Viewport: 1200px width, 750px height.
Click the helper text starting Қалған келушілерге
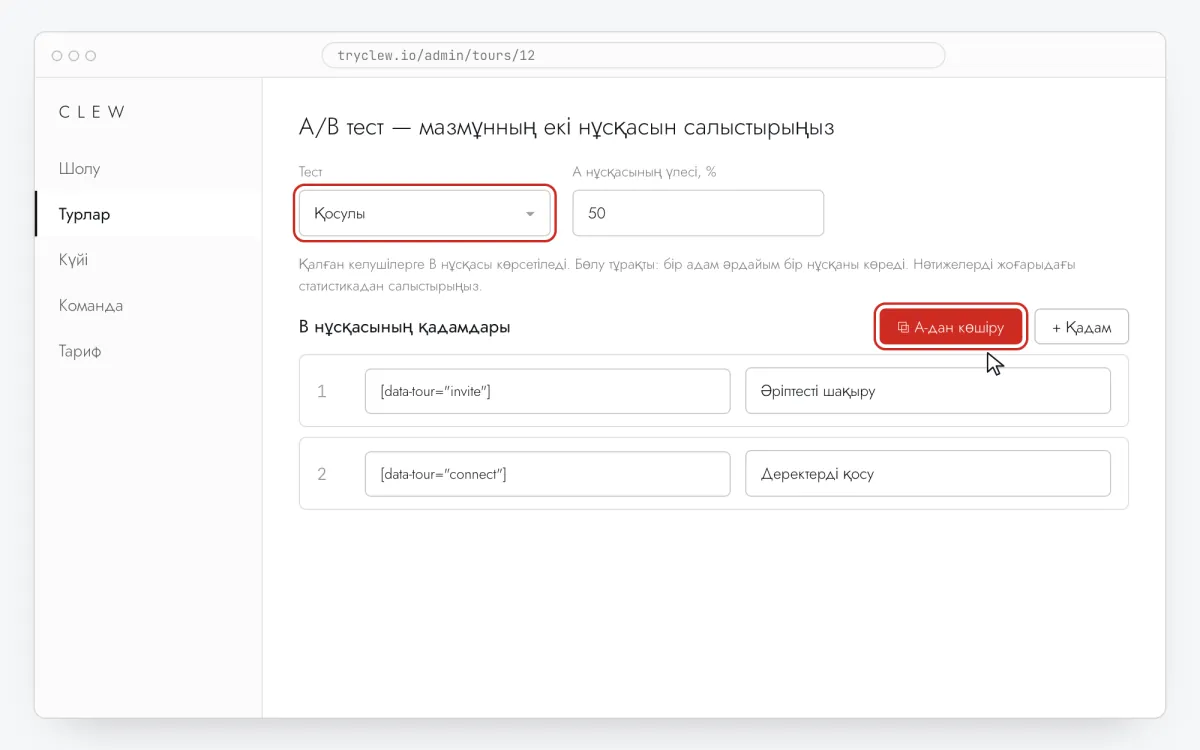coord(687,275)
